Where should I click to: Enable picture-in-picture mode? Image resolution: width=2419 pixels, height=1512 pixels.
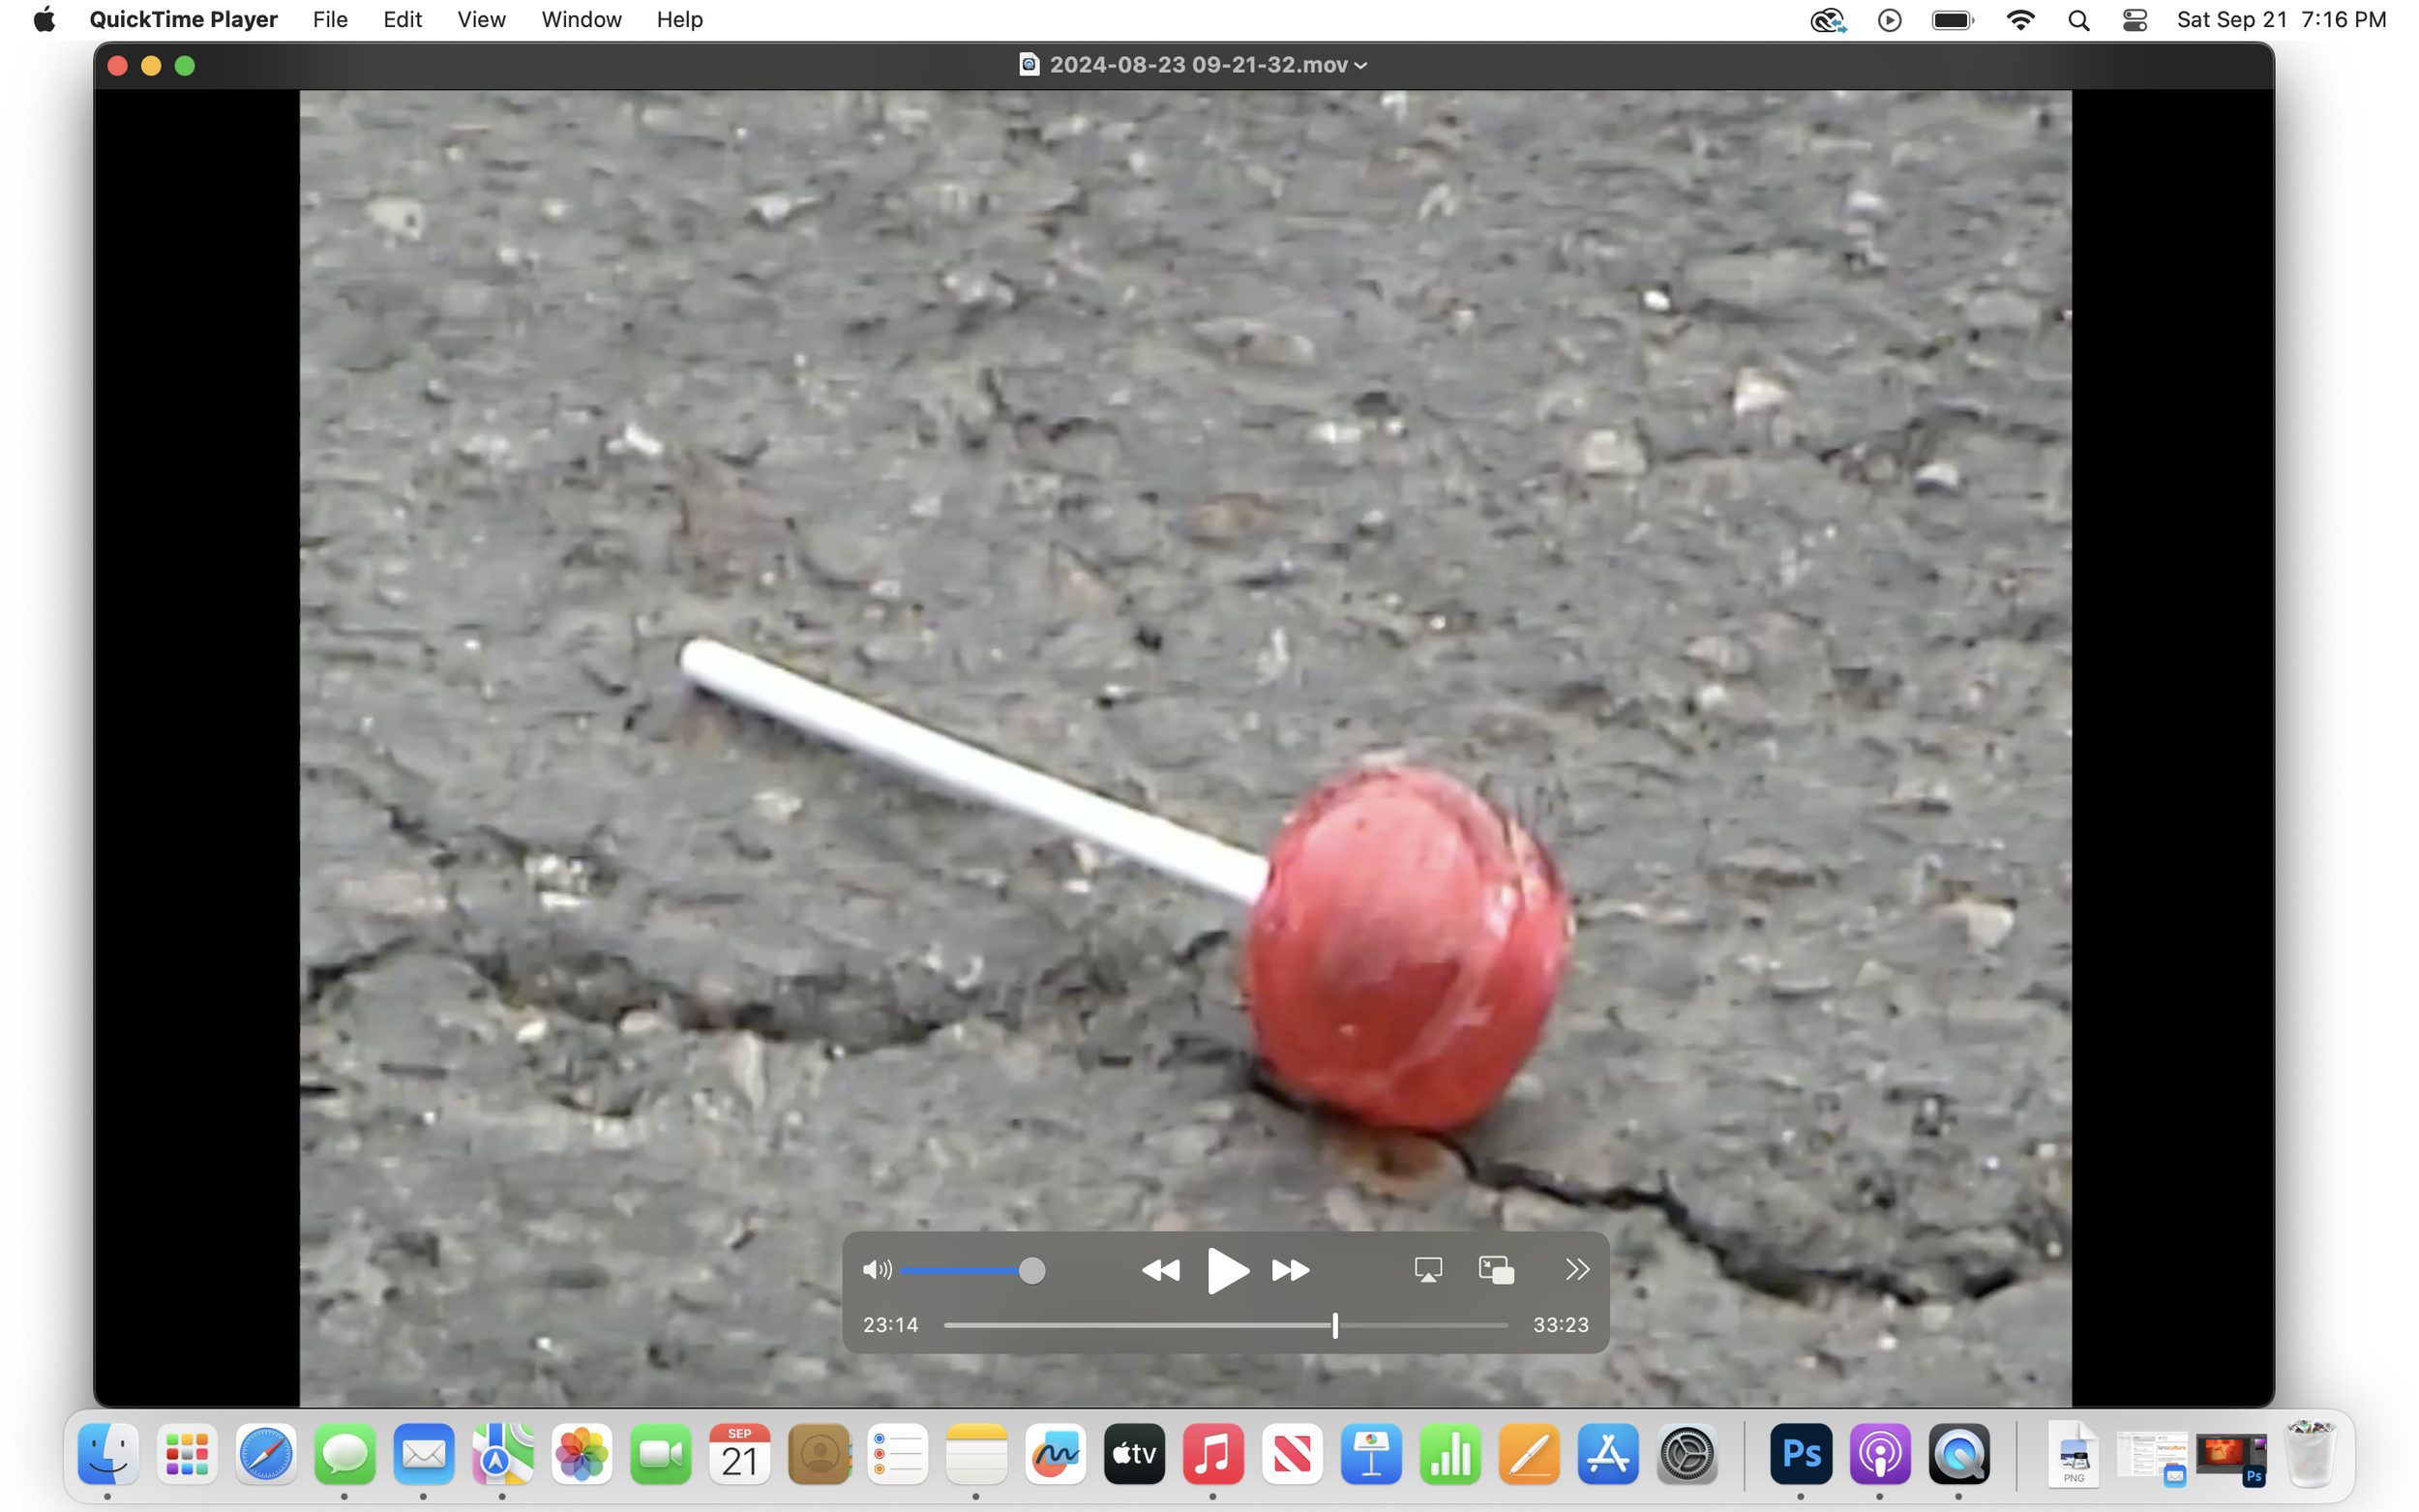1496,1270
